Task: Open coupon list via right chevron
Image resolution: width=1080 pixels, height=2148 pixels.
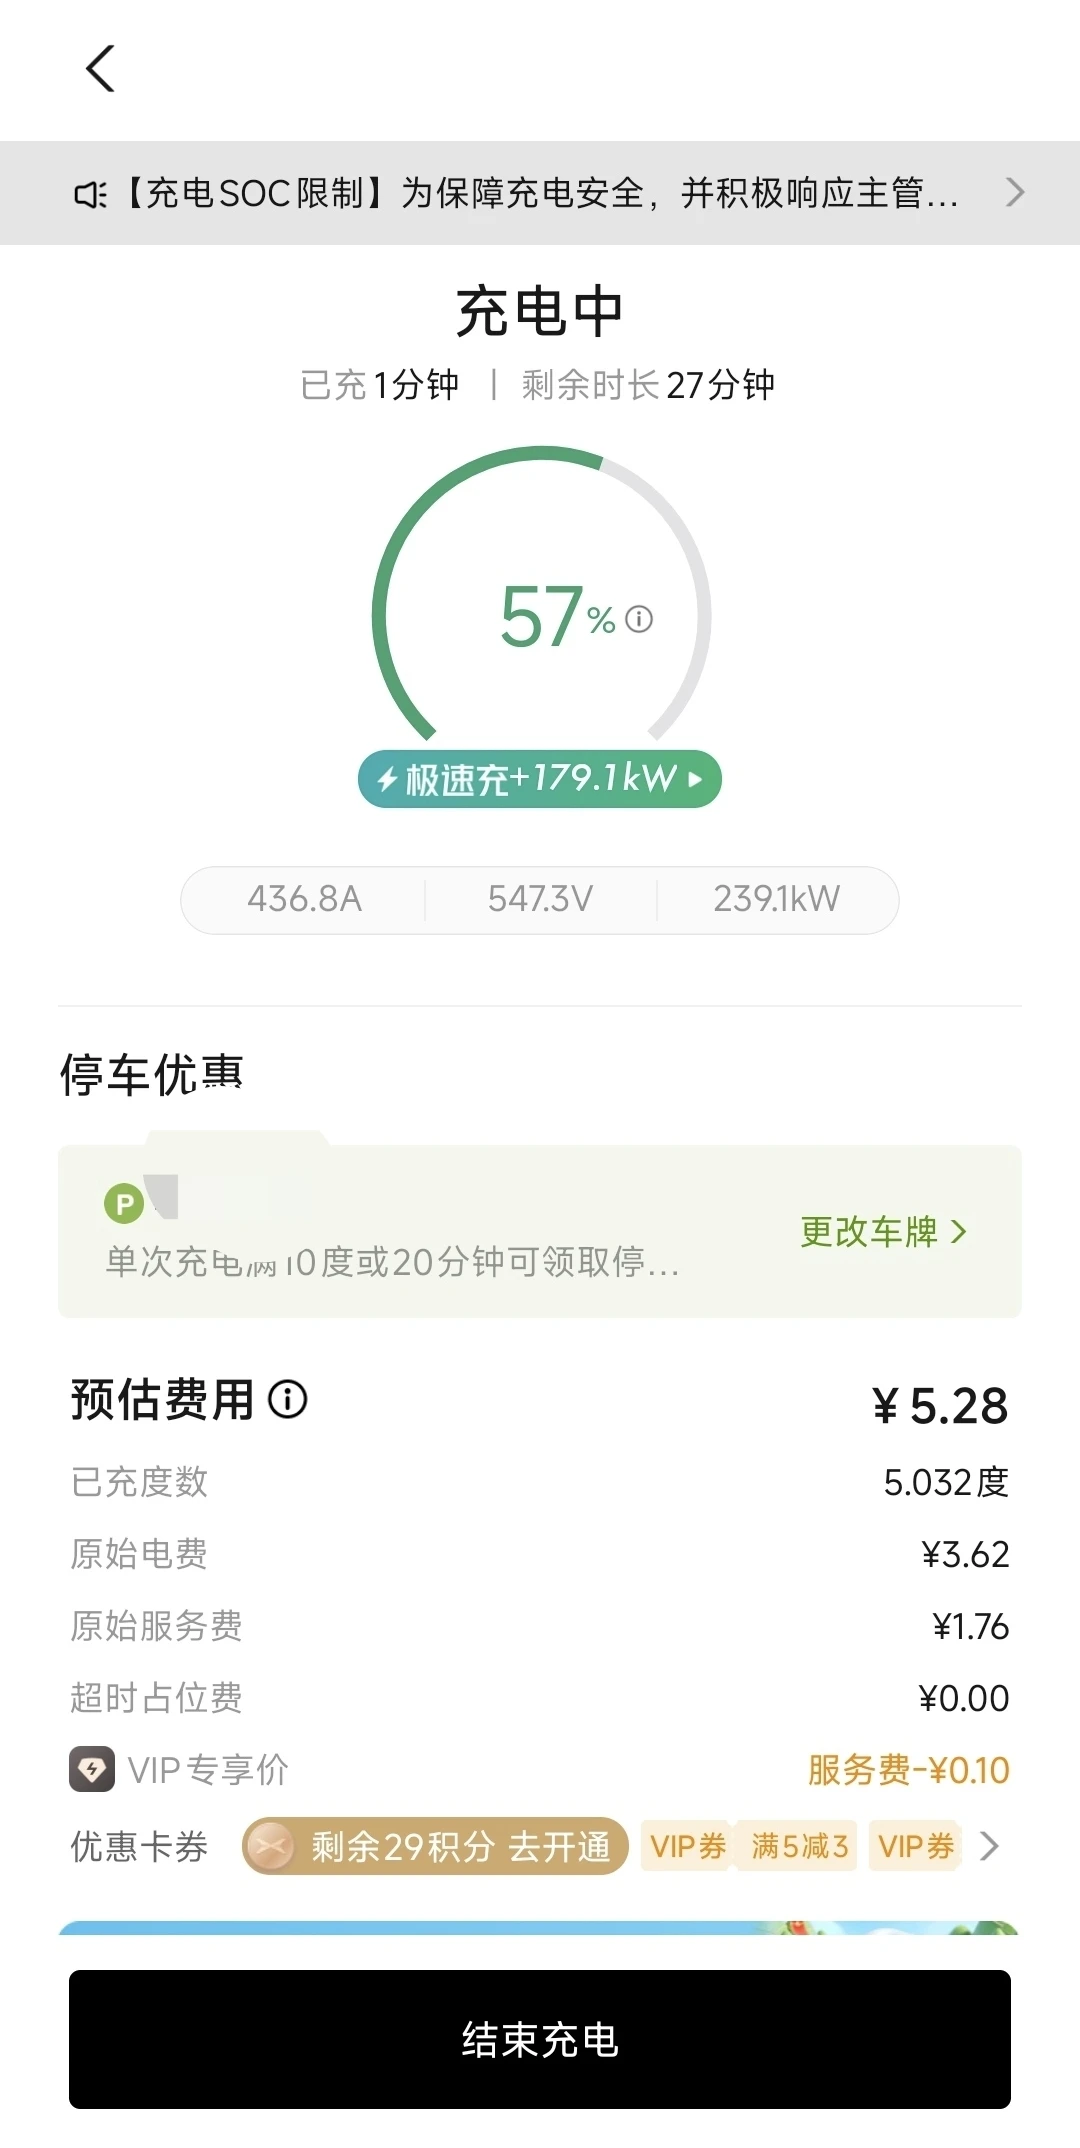Action: 989,1846
